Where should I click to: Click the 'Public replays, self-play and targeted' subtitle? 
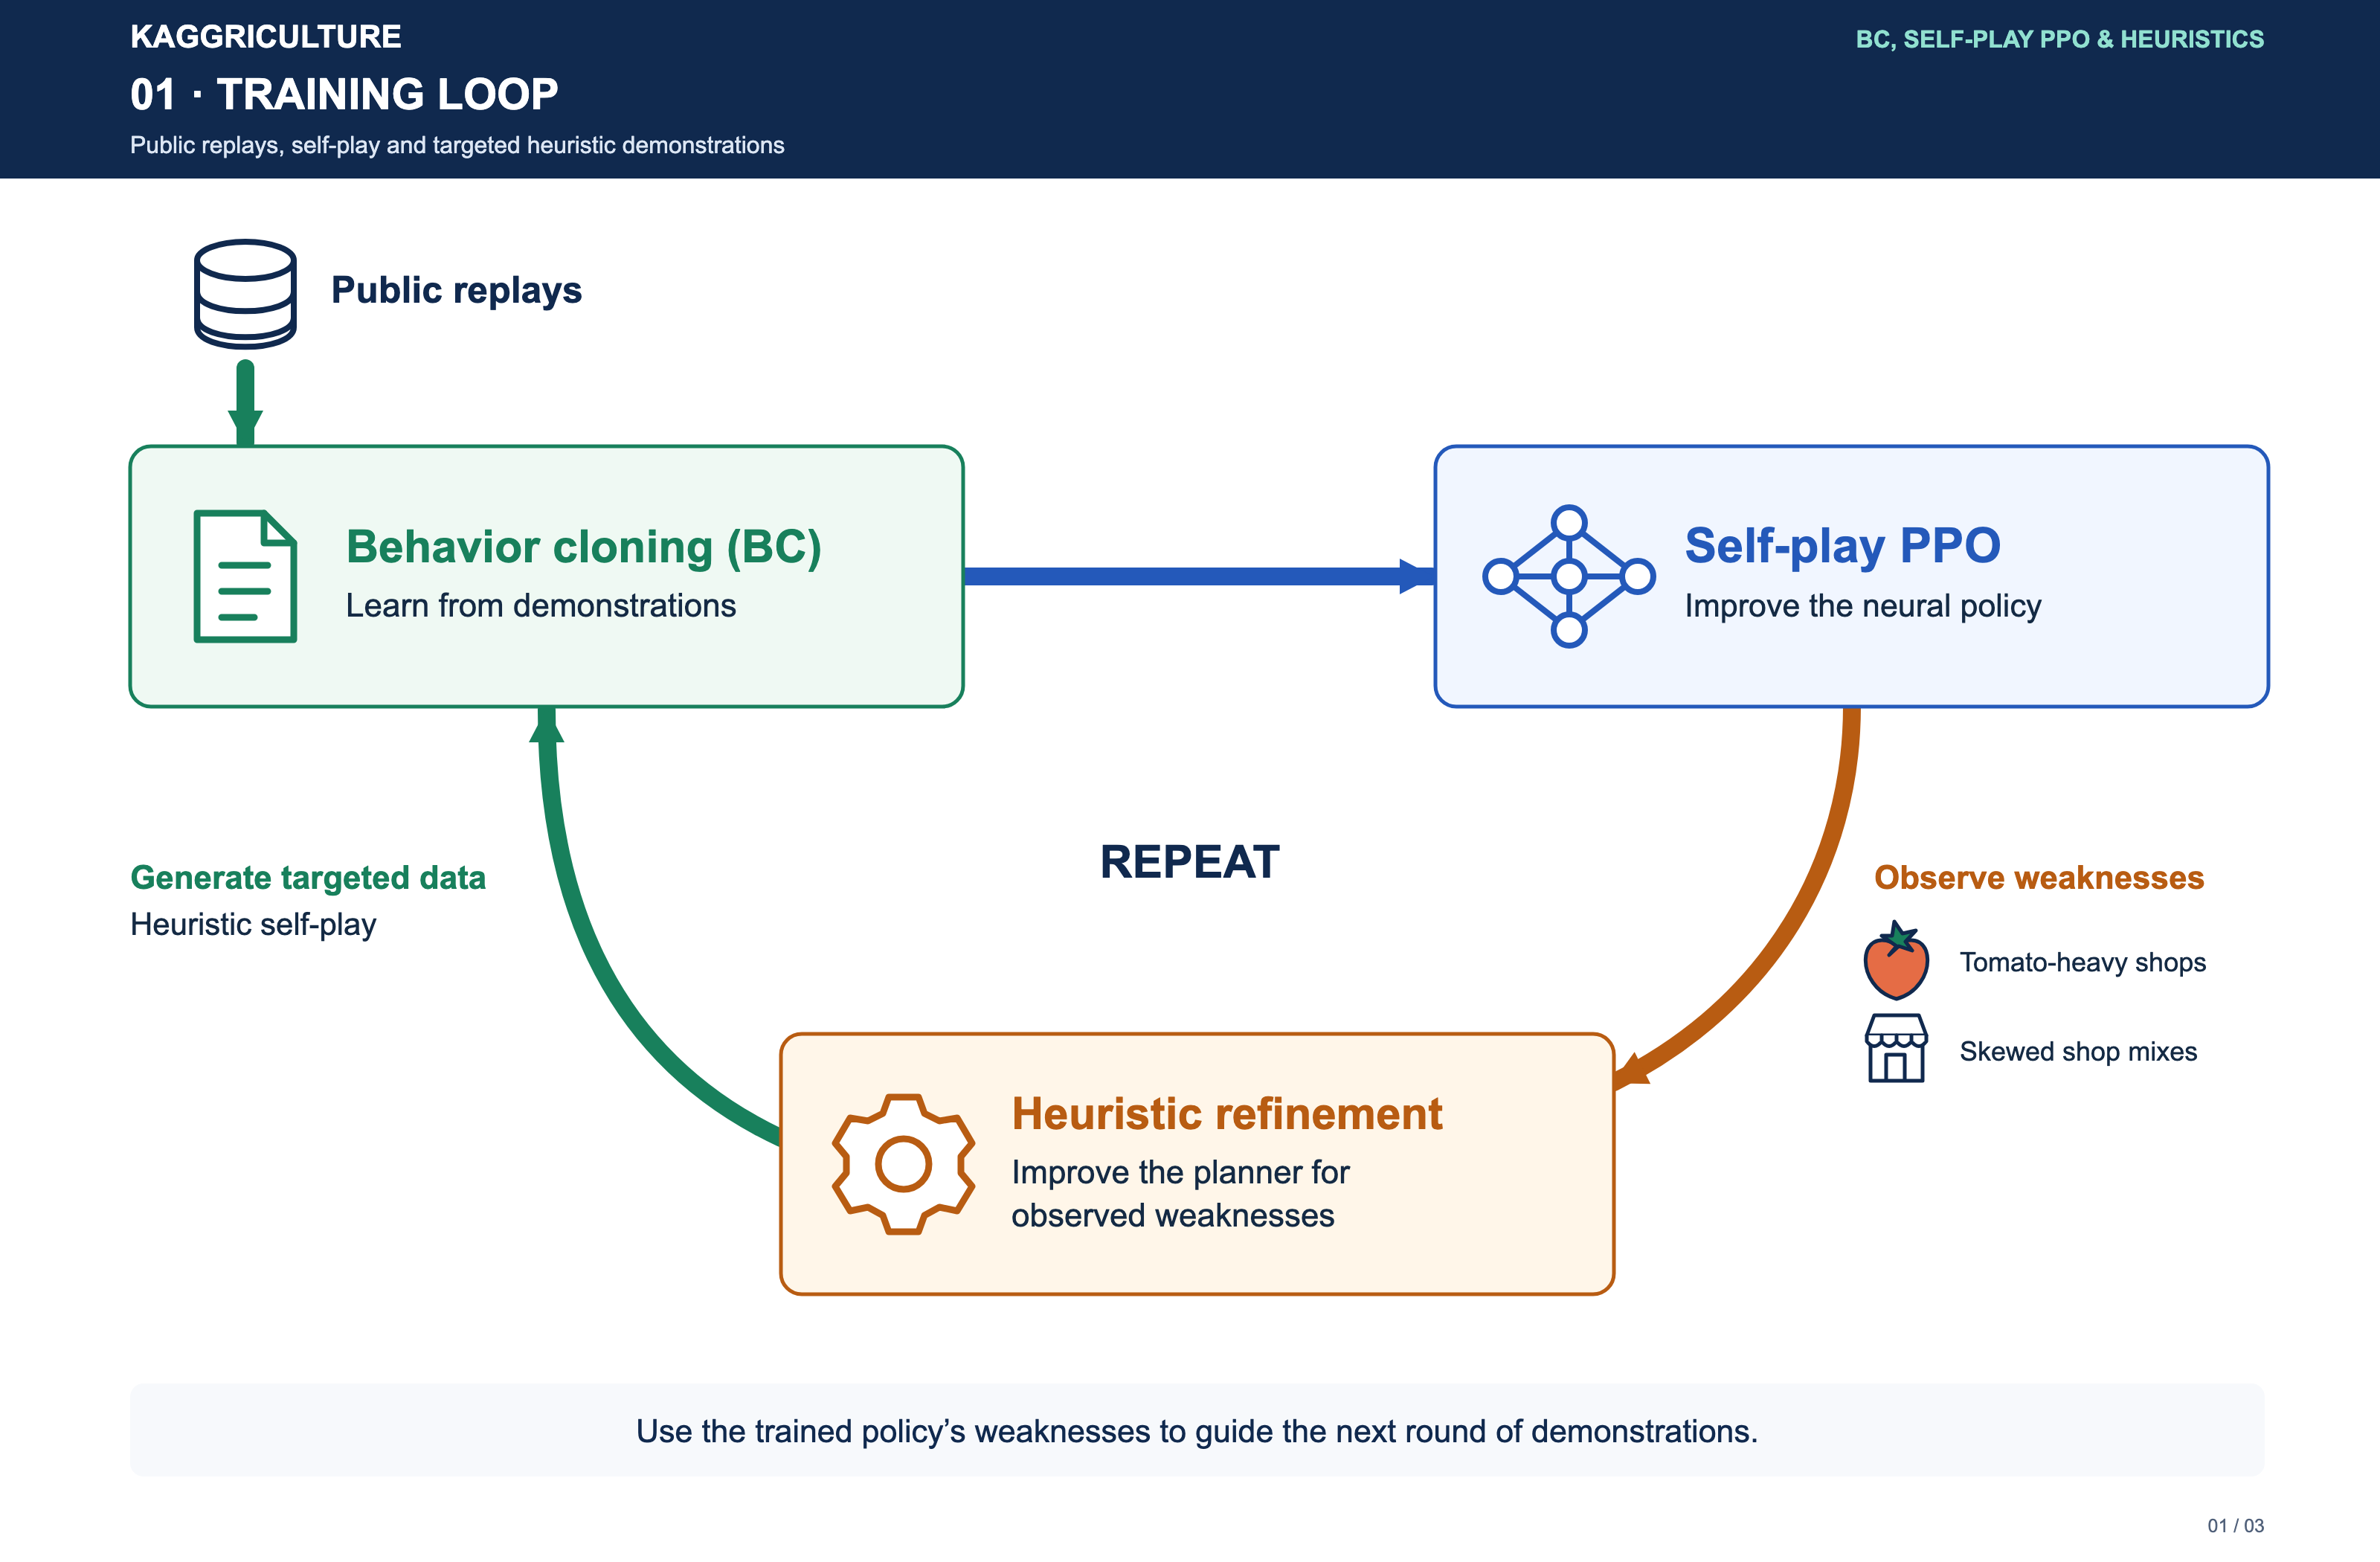click(457, 146)
